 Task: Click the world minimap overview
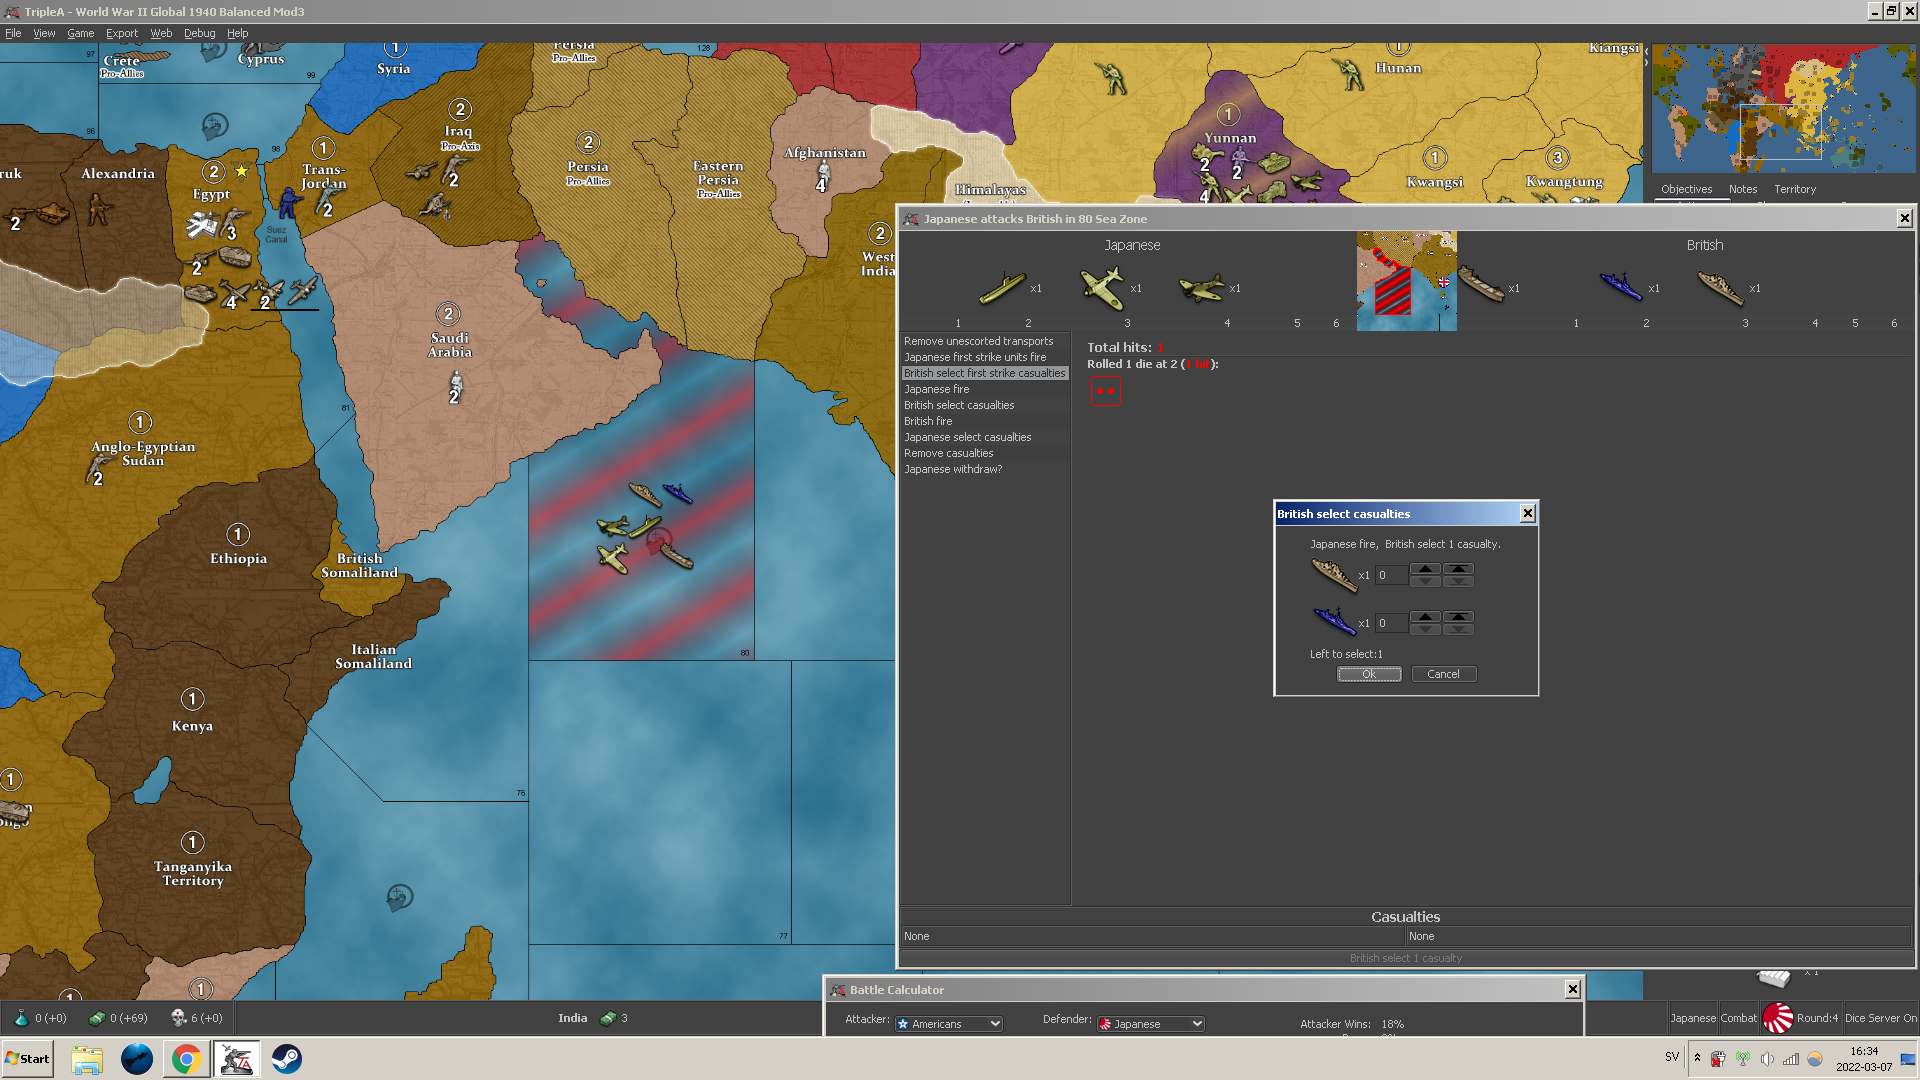pyautogui.click(x=1783, y=108)
